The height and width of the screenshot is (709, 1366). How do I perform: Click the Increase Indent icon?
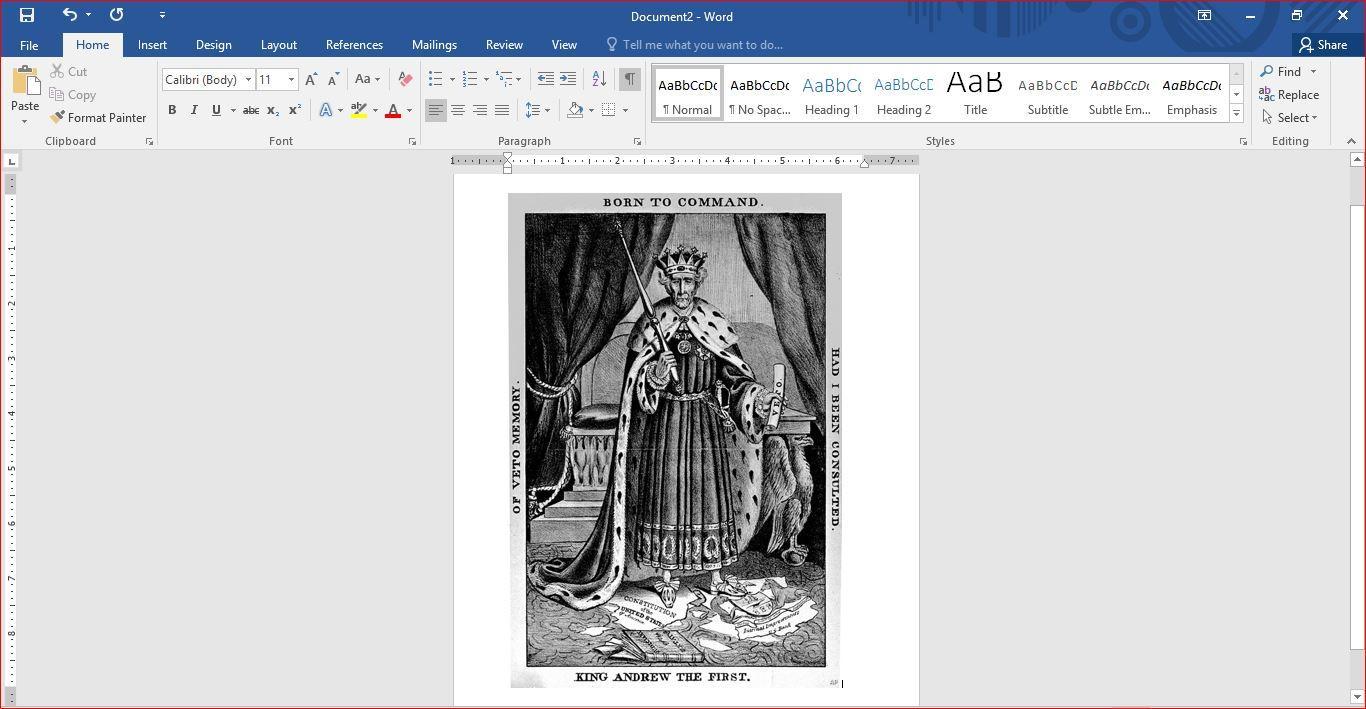(x=568, y=79)
